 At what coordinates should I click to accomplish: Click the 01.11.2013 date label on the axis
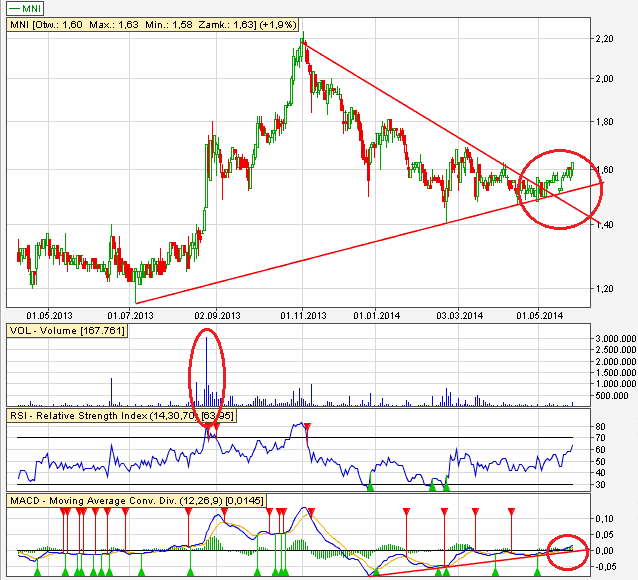303,315
